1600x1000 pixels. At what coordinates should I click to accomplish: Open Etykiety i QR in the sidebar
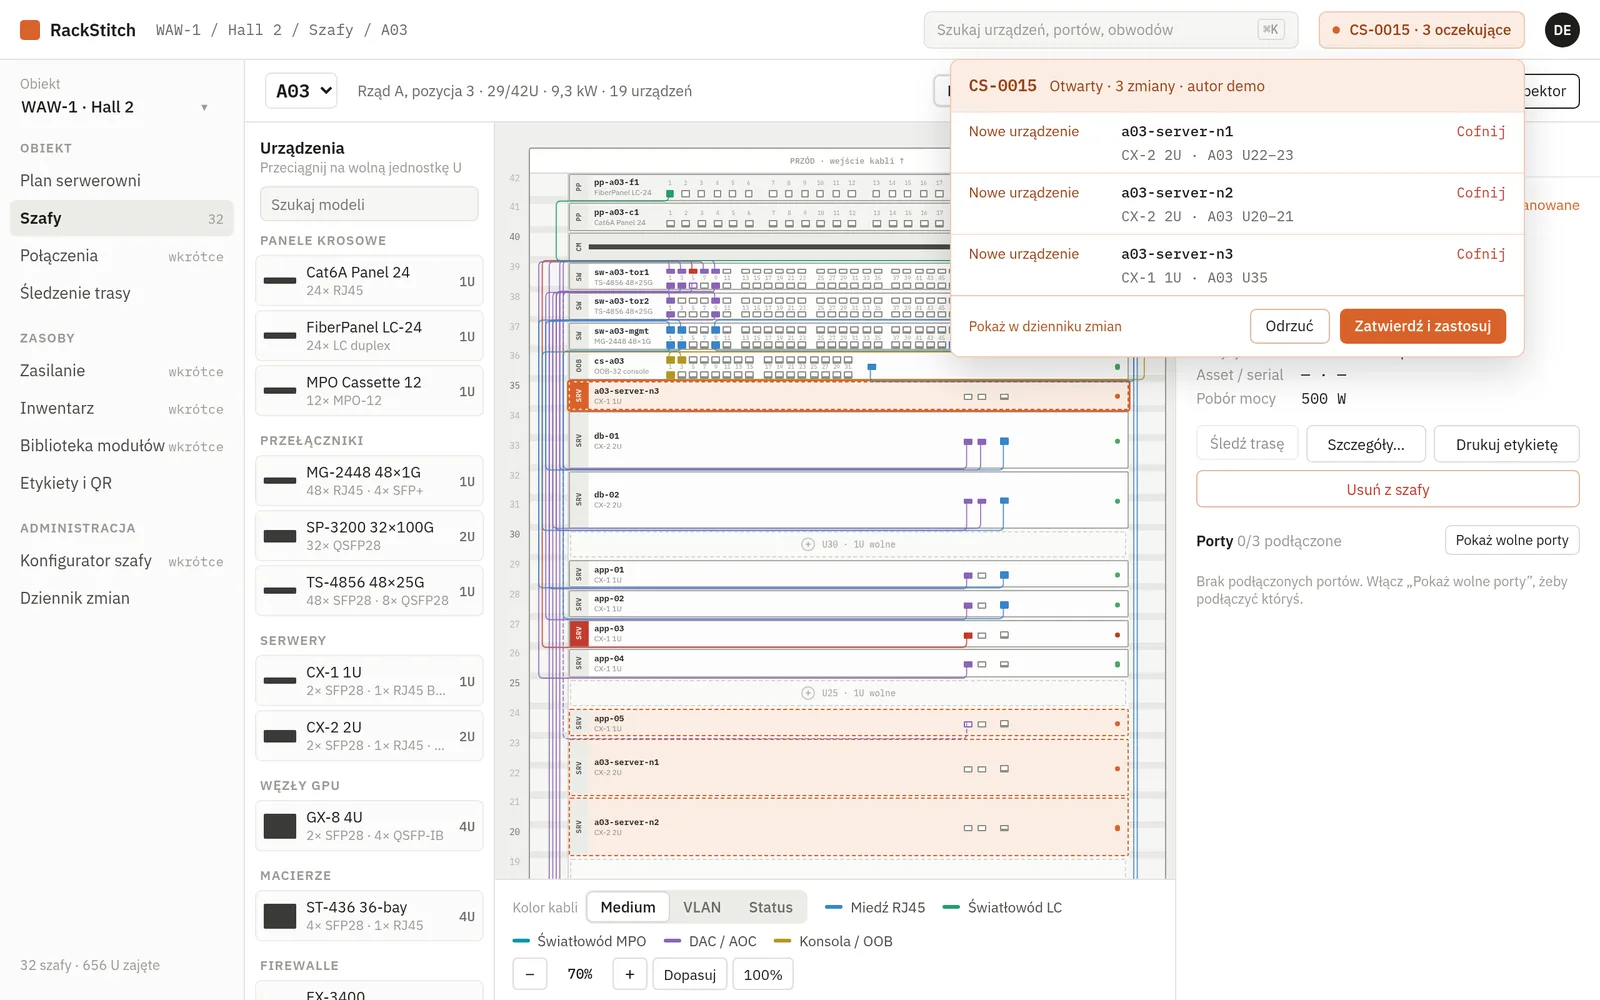pyautogui.click(x=121, y=483)
